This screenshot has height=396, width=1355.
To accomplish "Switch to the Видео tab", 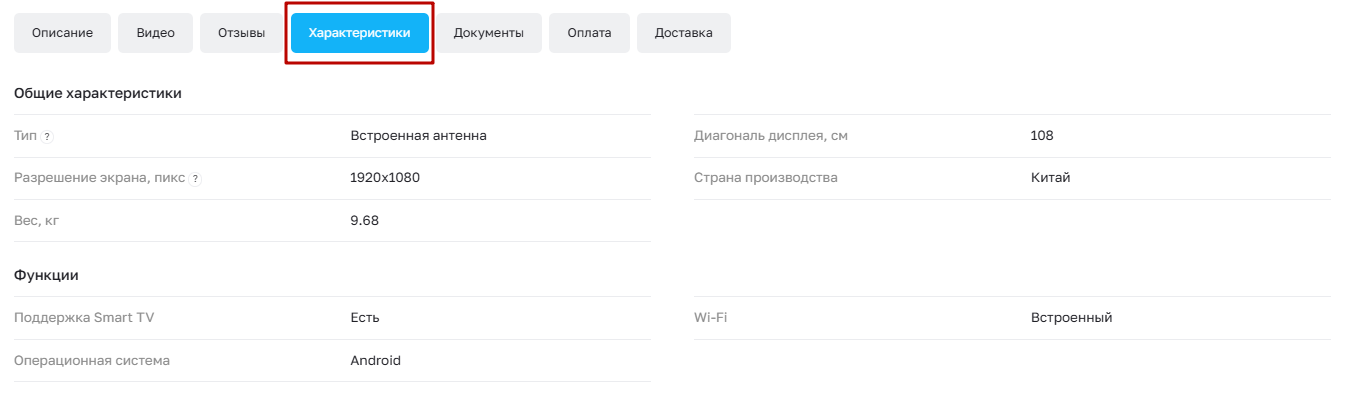I will point(155,33).
